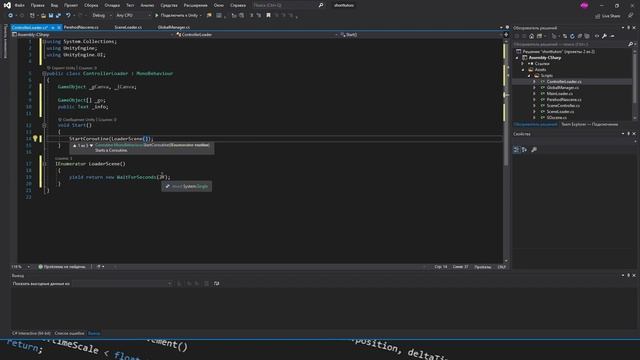Open the zoom percentage dropdown

point(21,267)
